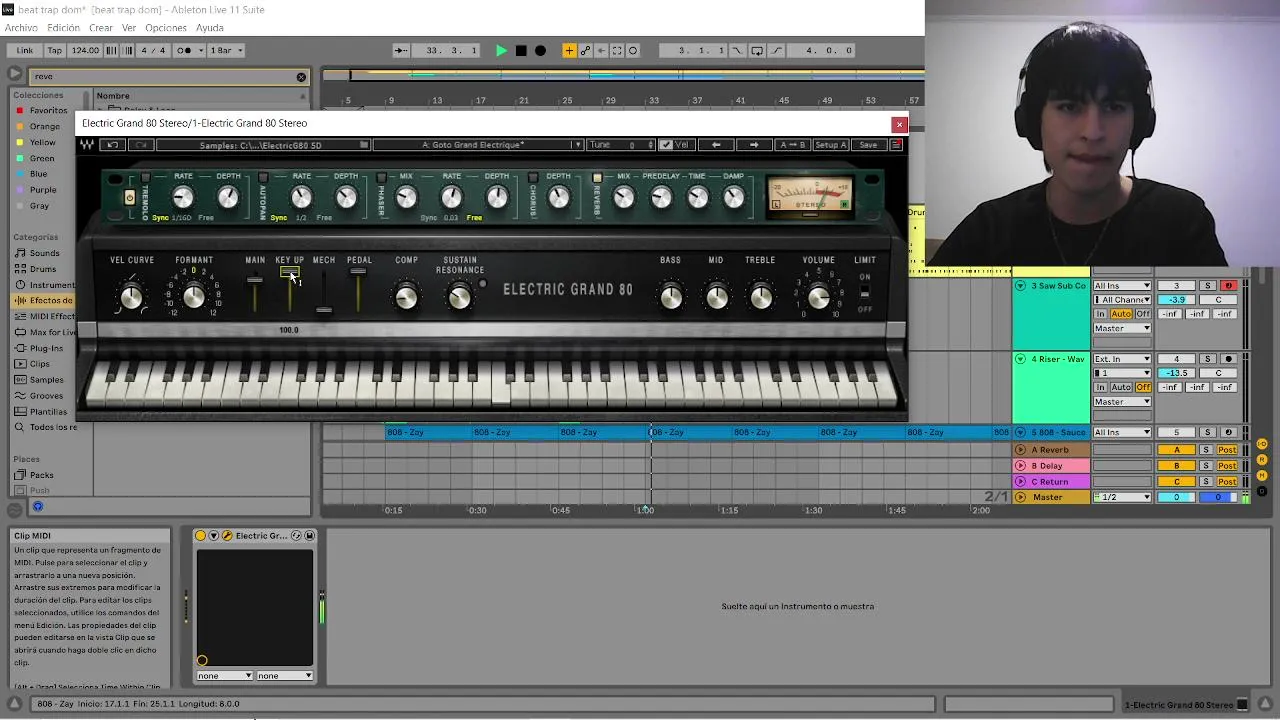Select the Sounds category in the browser
Screen dimensions: 1280x720
pos(44,253)
